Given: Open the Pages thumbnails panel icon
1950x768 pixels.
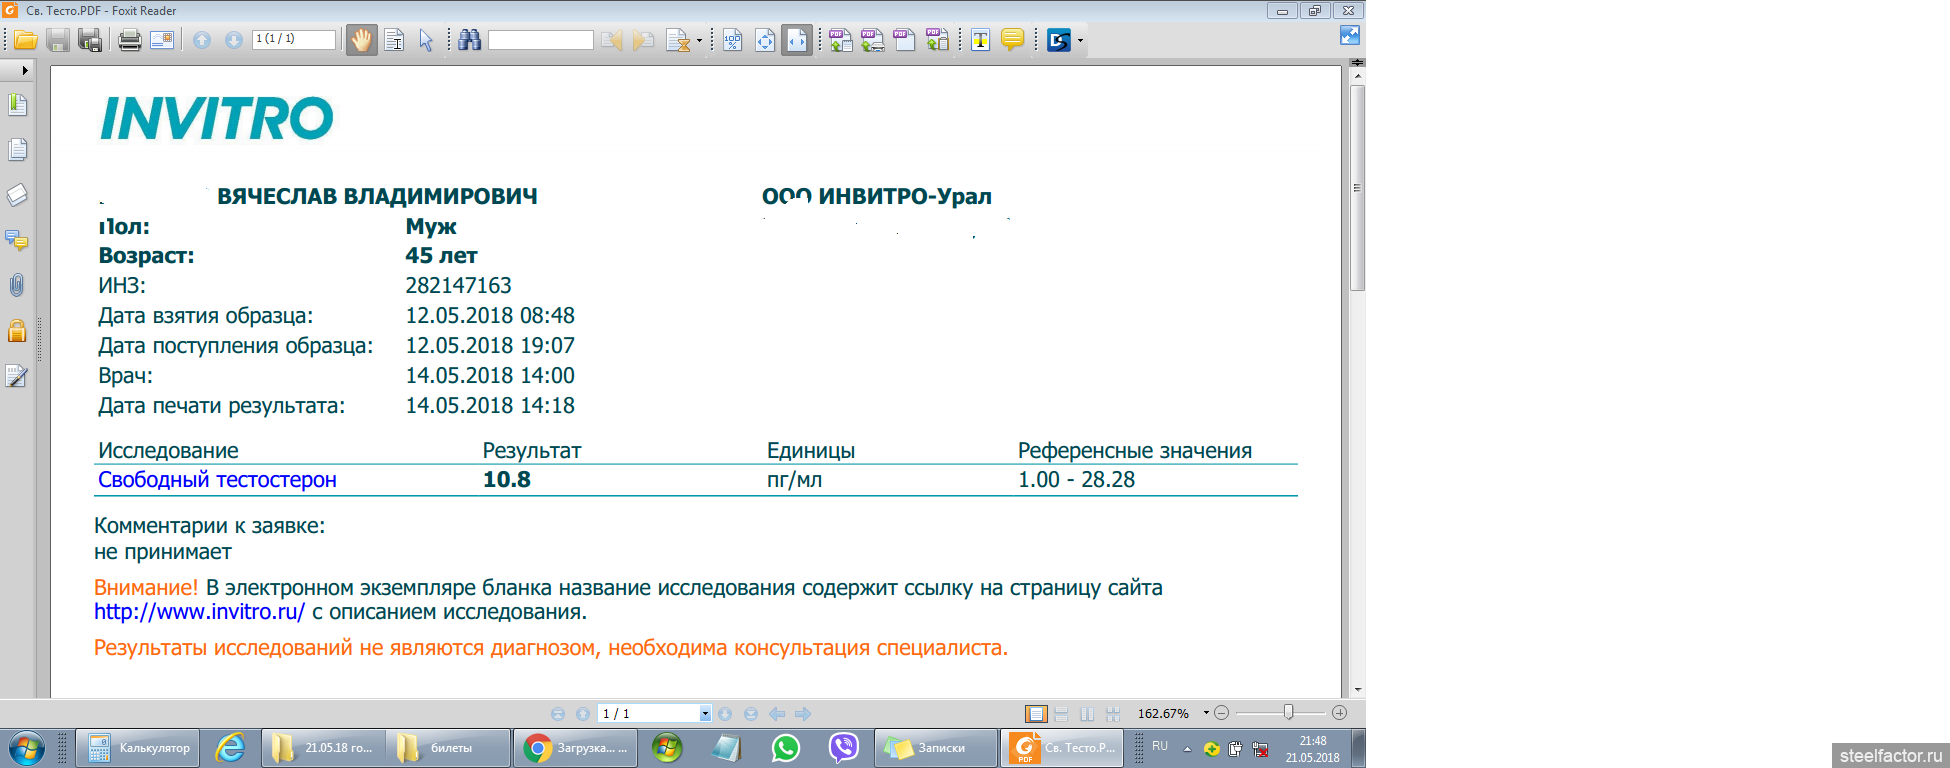Looking at the screenshot, I should (x=17, y=150).
